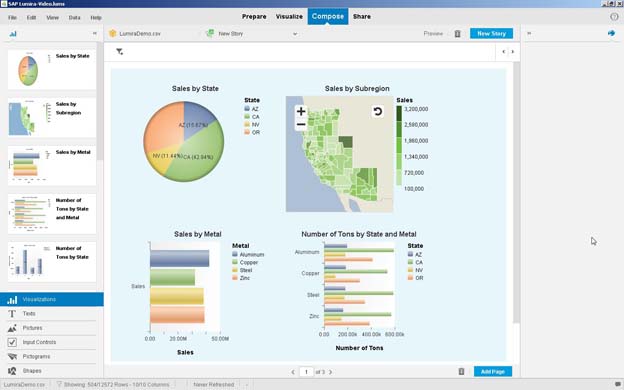Open the story selector dropdown arrow
Viewport: 624px width, 390px height.
(x=295, y=34)
